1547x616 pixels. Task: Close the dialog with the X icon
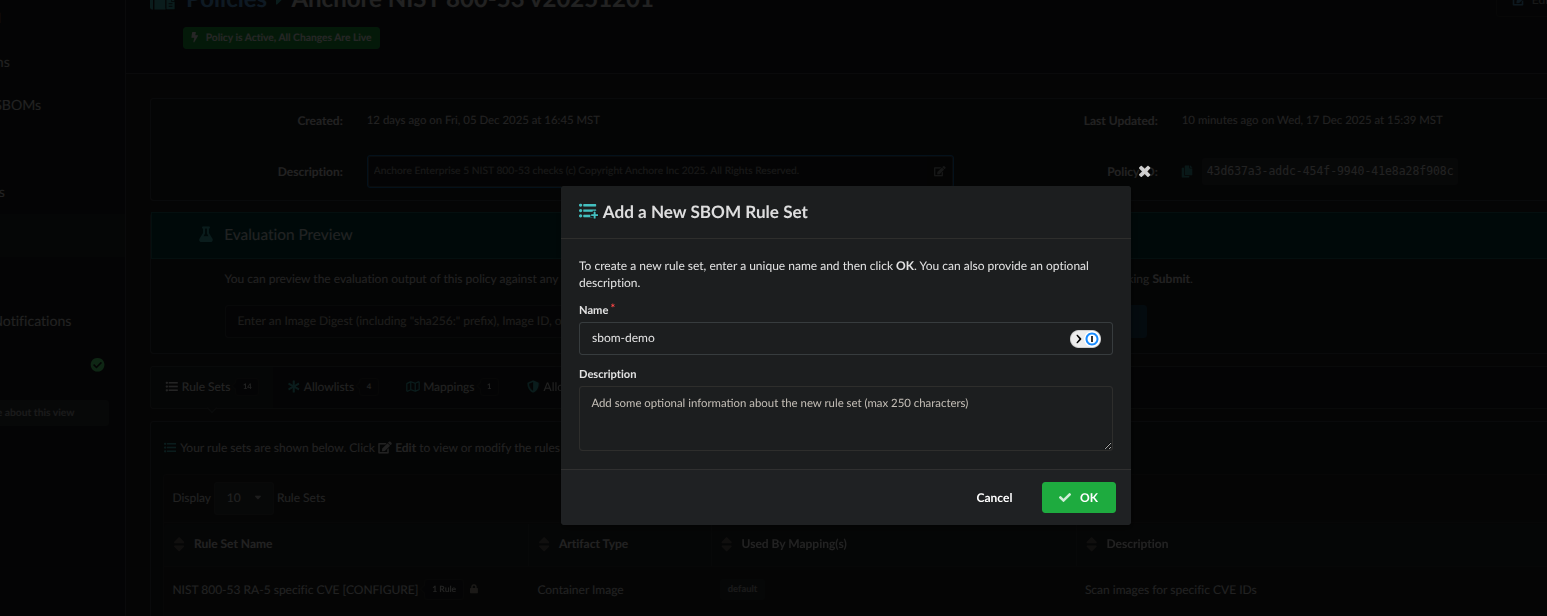[1144, 171]
